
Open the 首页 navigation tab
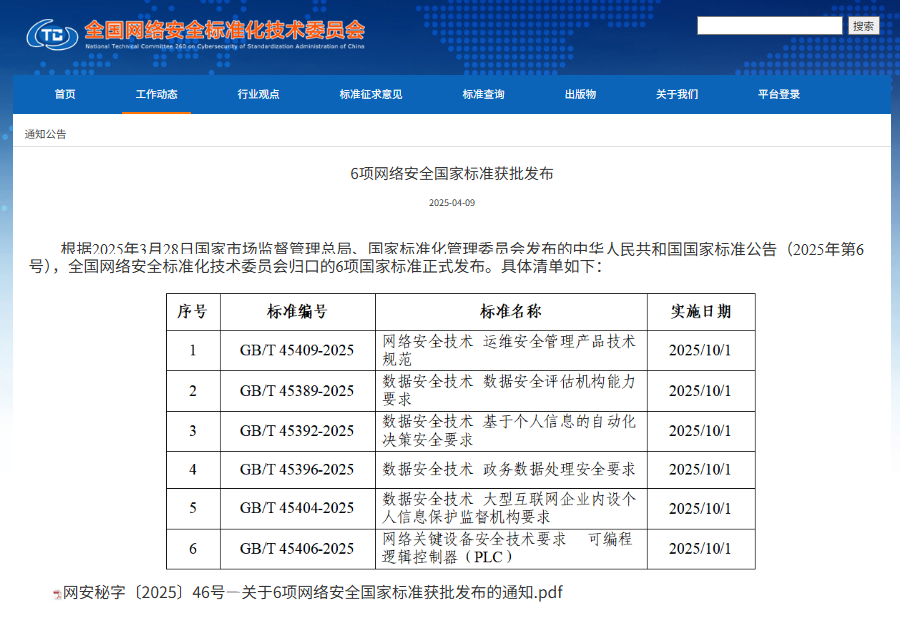(65, 94)
